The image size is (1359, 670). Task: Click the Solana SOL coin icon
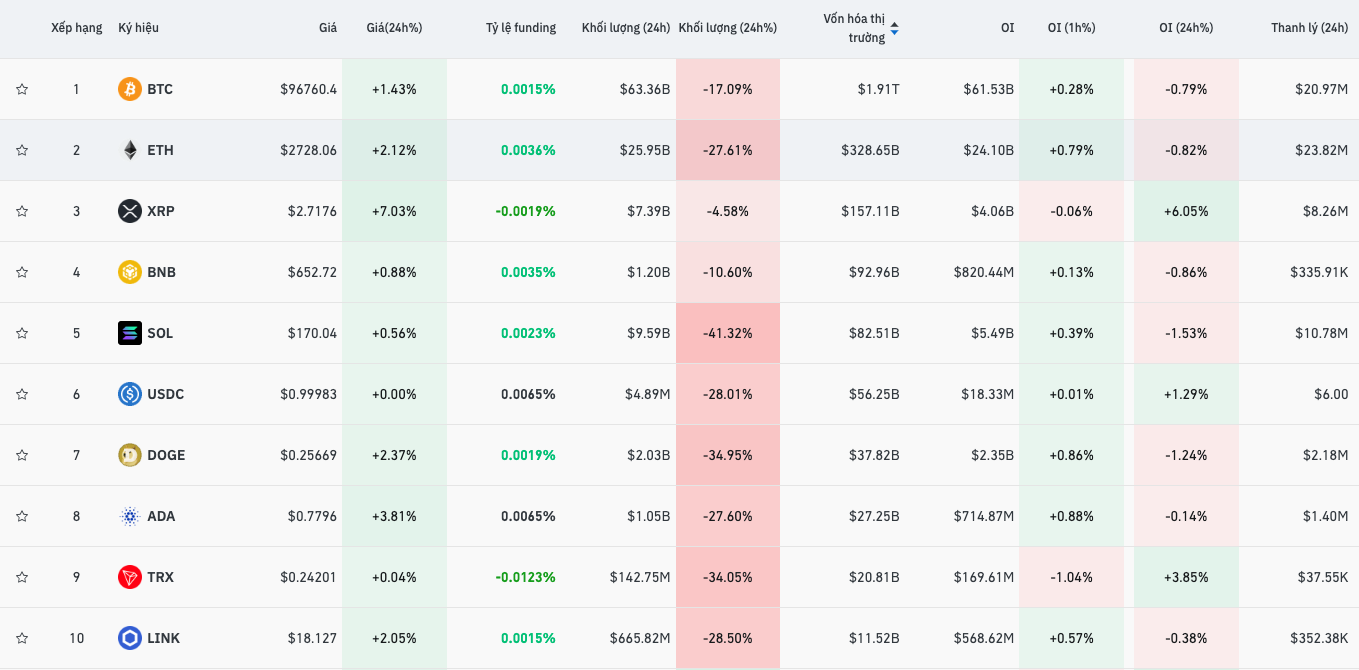tap(130, 333)
